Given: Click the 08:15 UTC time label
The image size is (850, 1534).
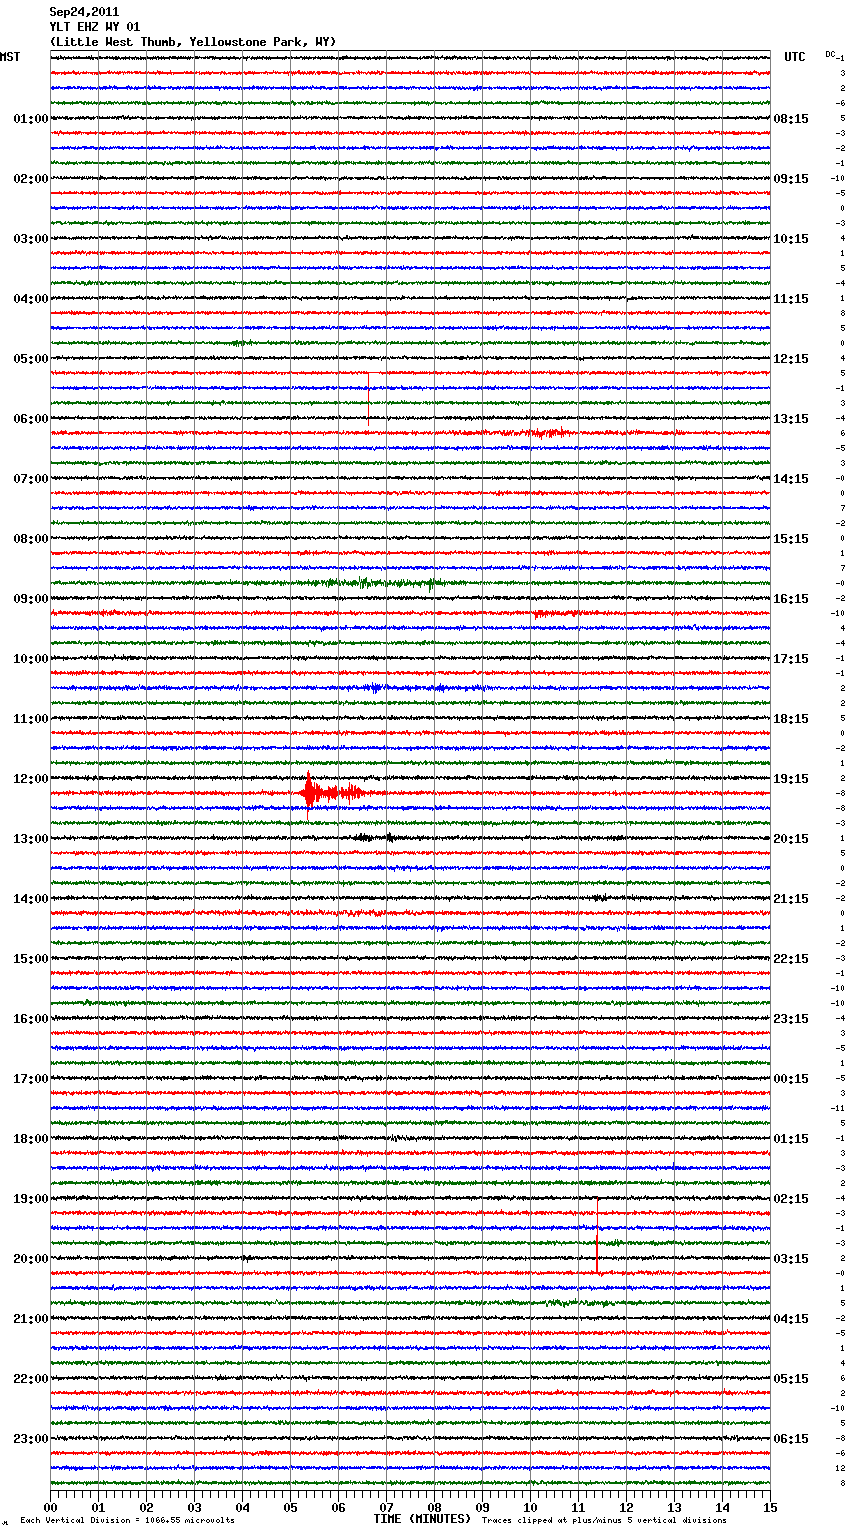Looking at the screenshot, I should [791, 119].
